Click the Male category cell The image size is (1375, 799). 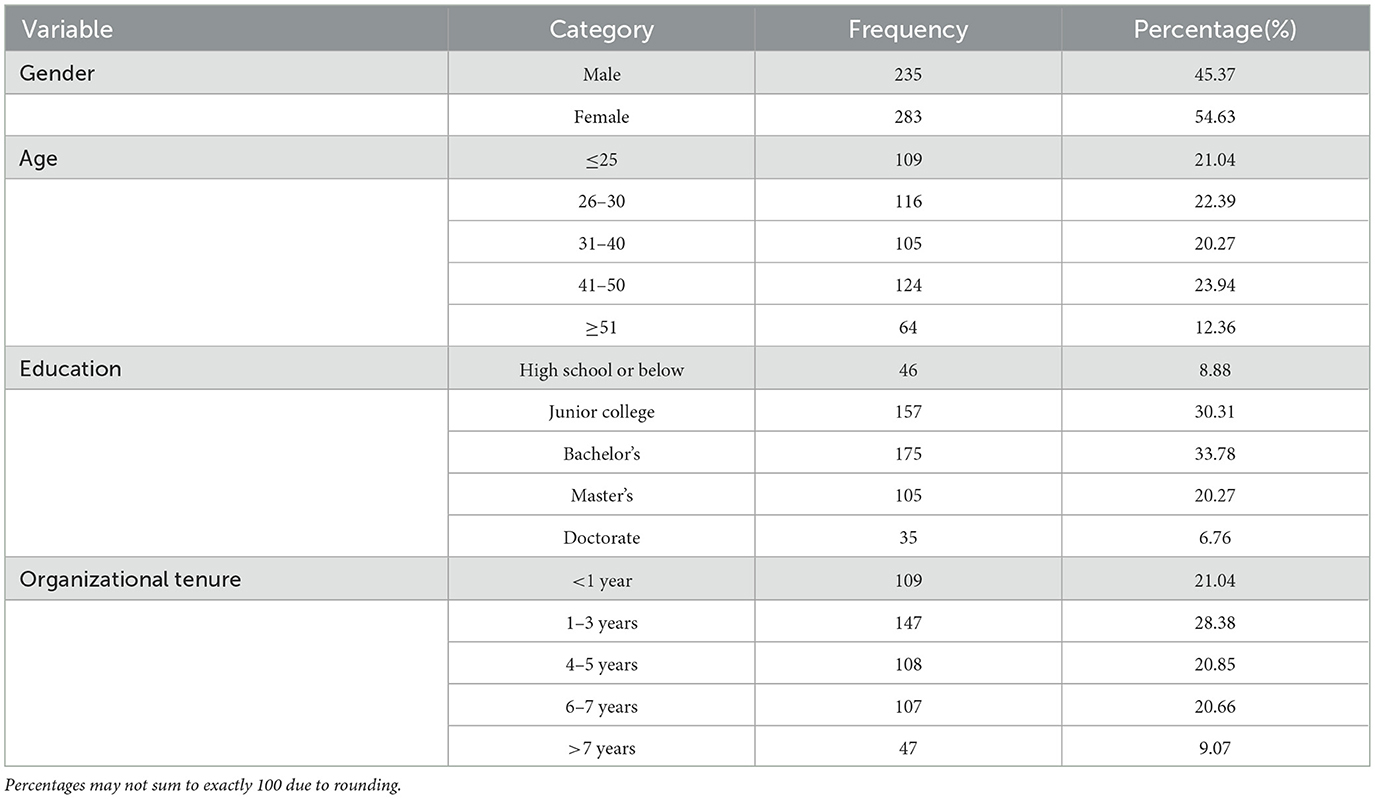[x=601, y=75]
